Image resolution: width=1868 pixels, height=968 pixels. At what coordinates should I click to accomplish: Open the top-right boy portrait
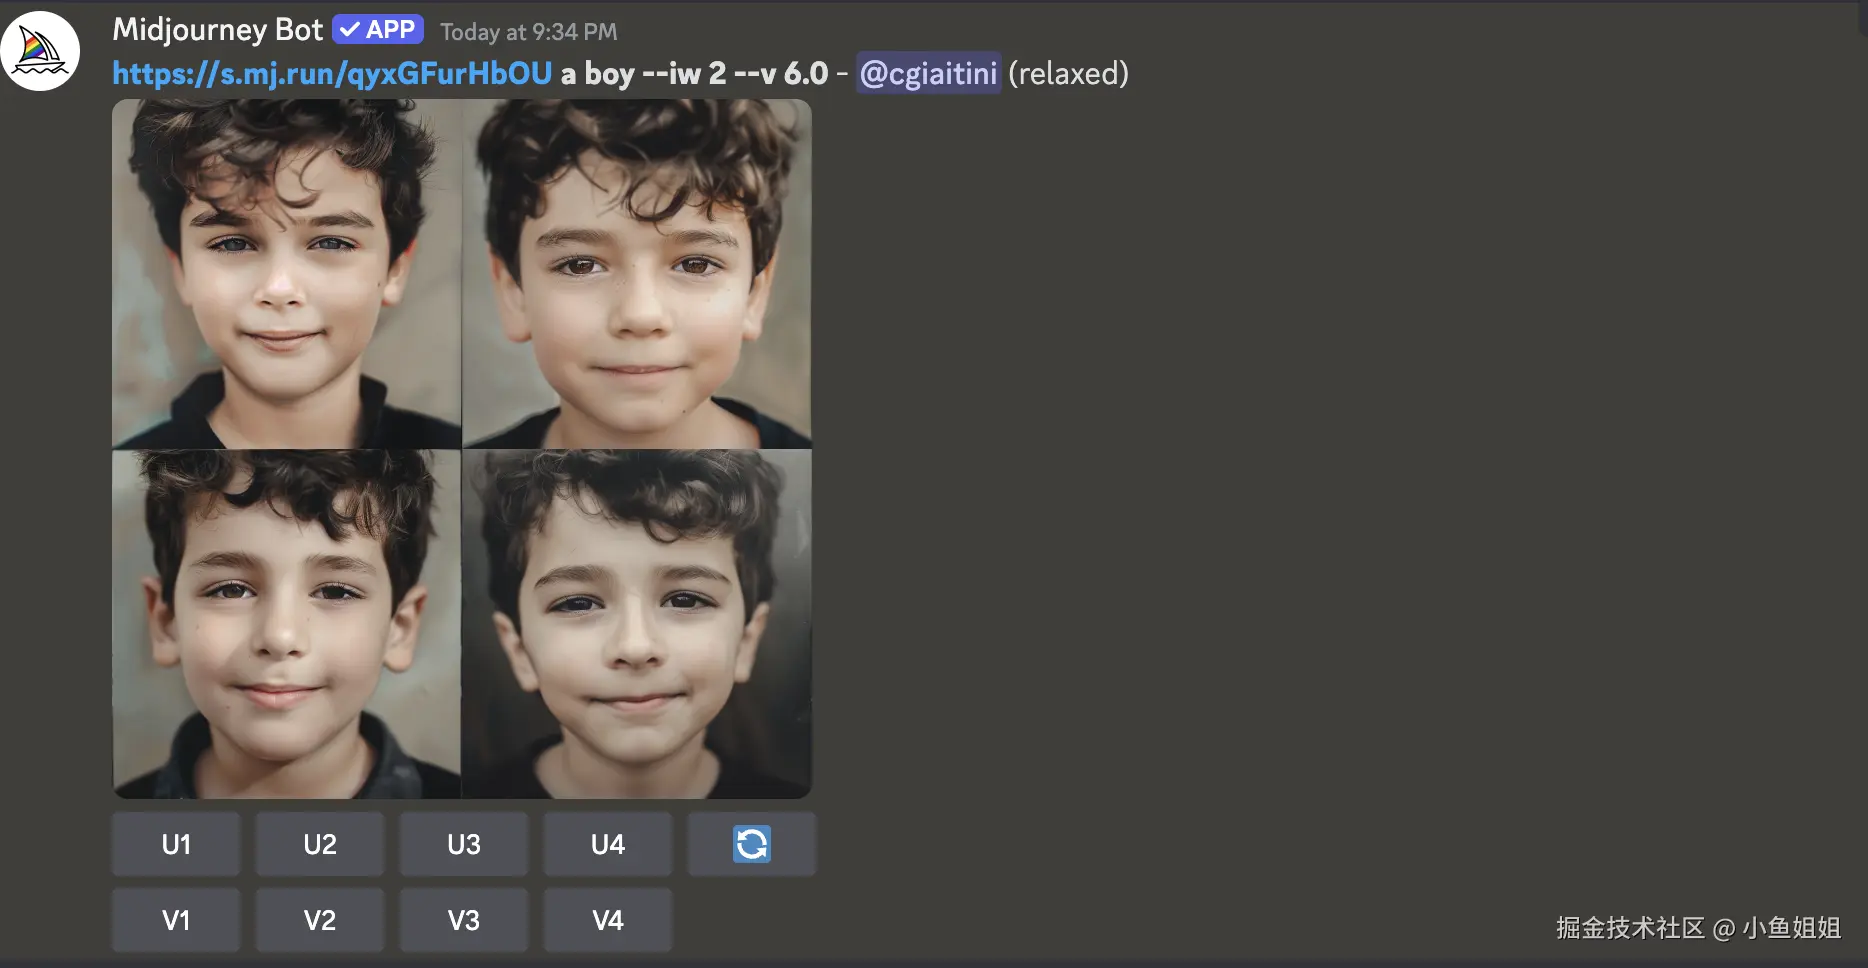click(637, 274)
